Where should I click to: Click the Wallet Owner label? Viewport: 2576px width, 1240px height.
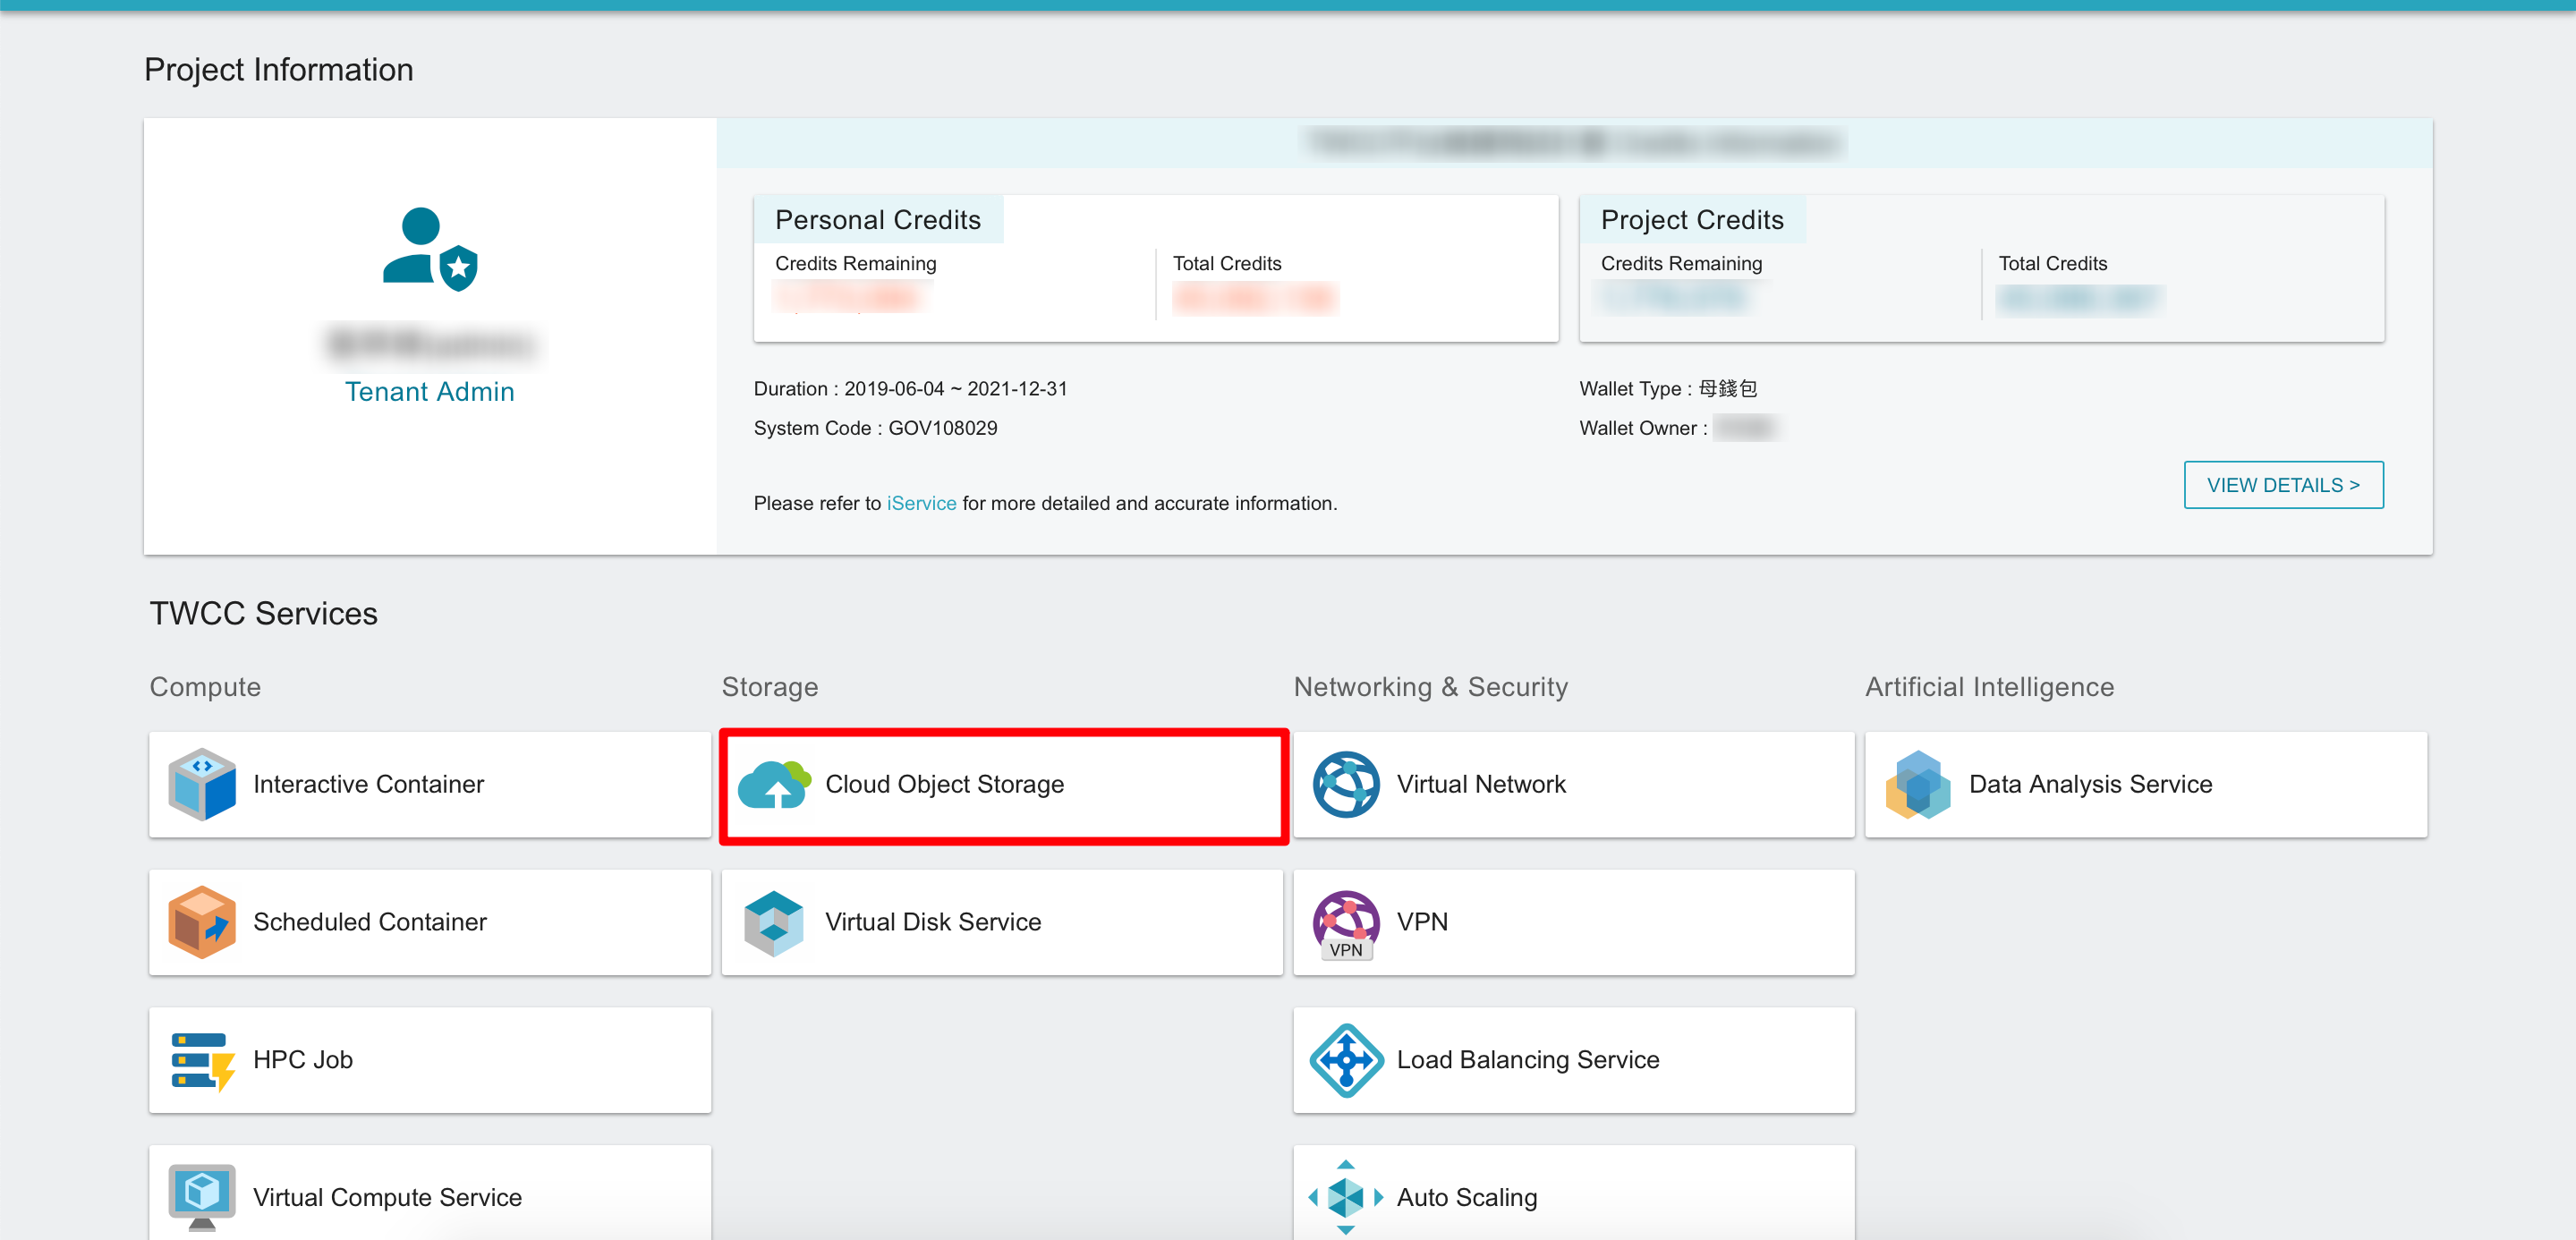[x=1643, y=428]
